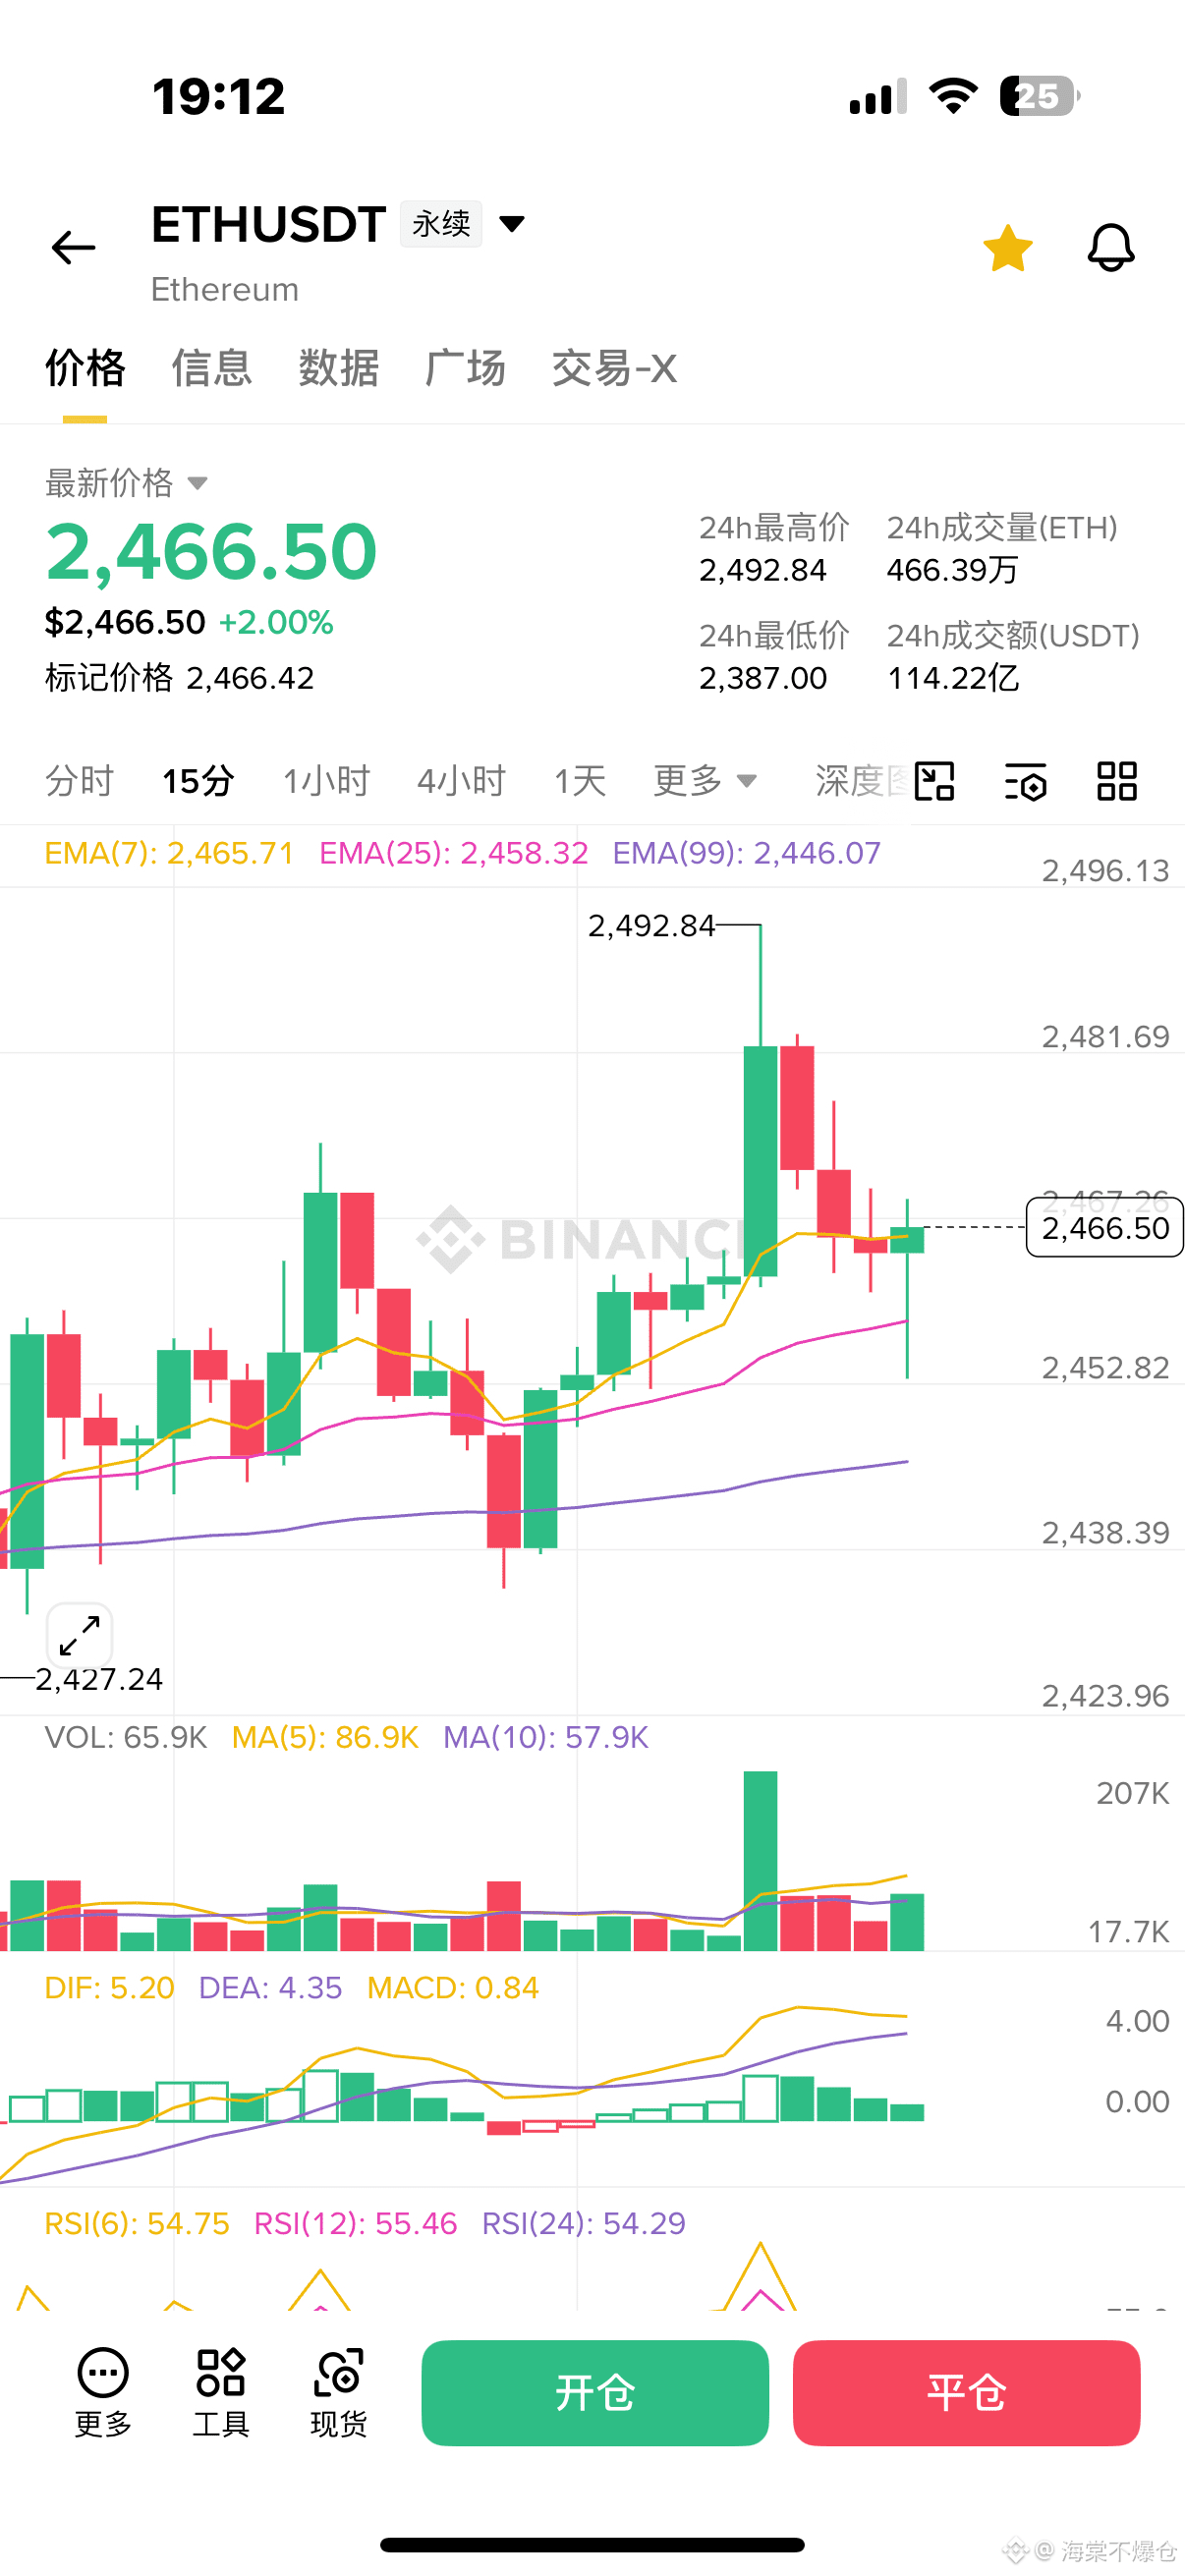Tap the MA(5): 86.9K volume label
1185x2576 pixels.
click(x=325, y=1737)
